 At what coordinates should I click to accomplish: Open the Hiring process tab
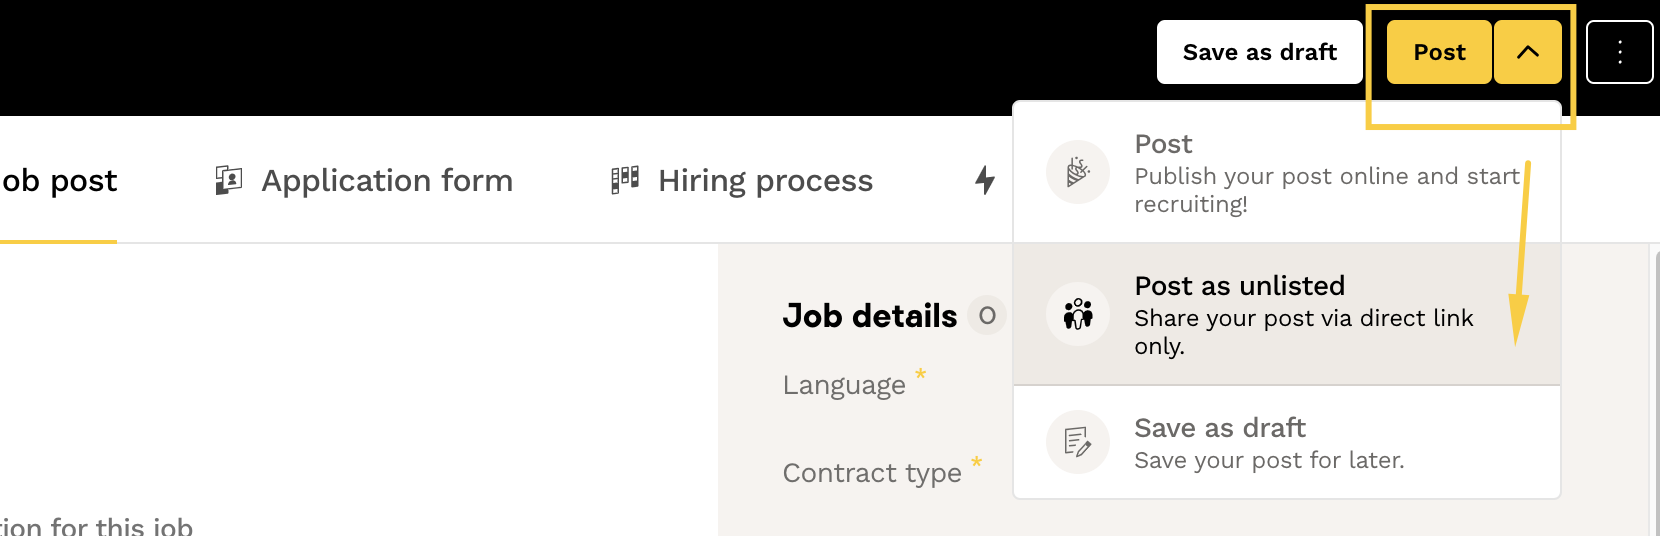[765, 180]
